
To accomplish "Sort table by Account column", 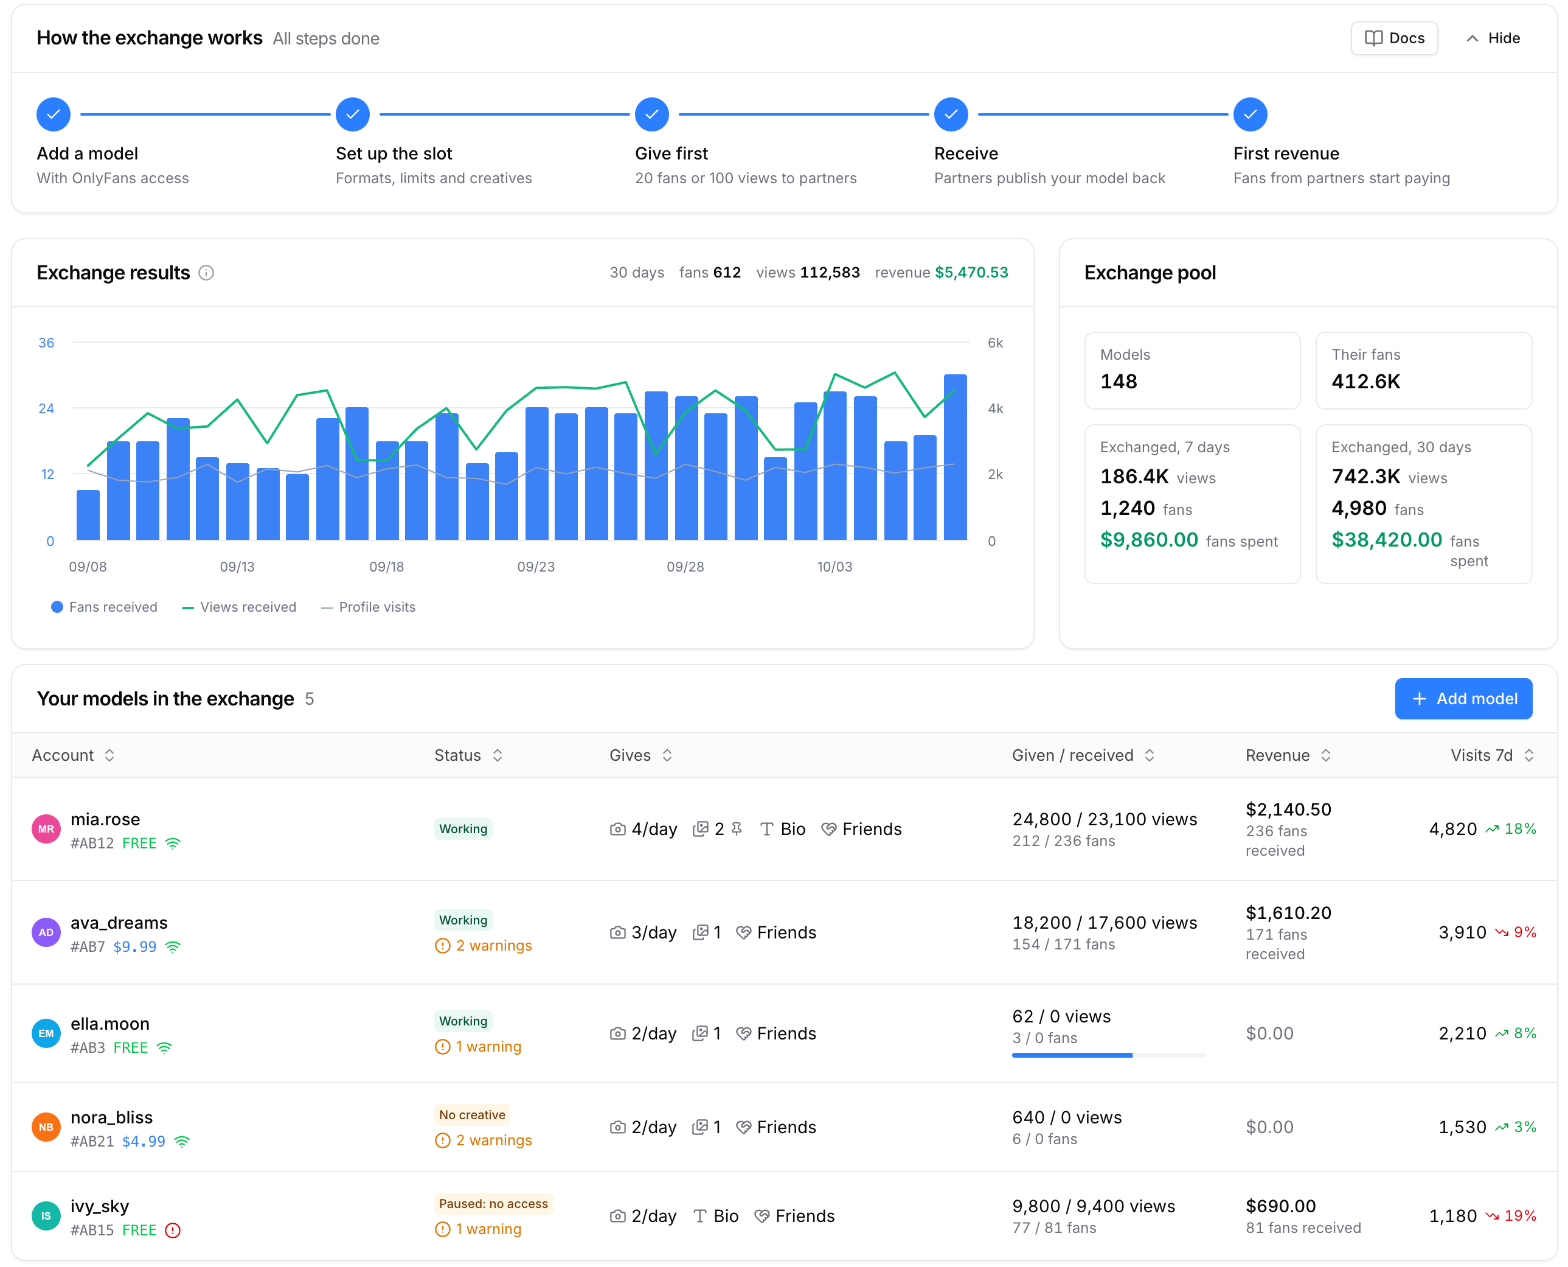I will click(x=73, y=756).
